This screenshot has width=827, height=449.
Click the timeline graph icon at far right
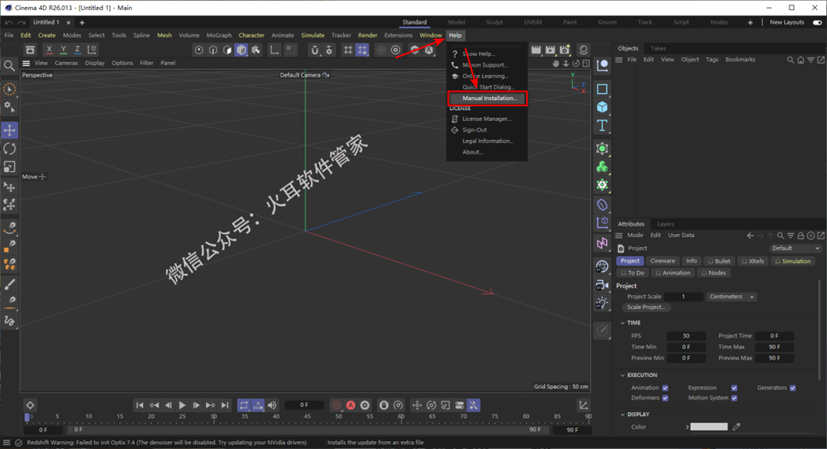(583, 405)
